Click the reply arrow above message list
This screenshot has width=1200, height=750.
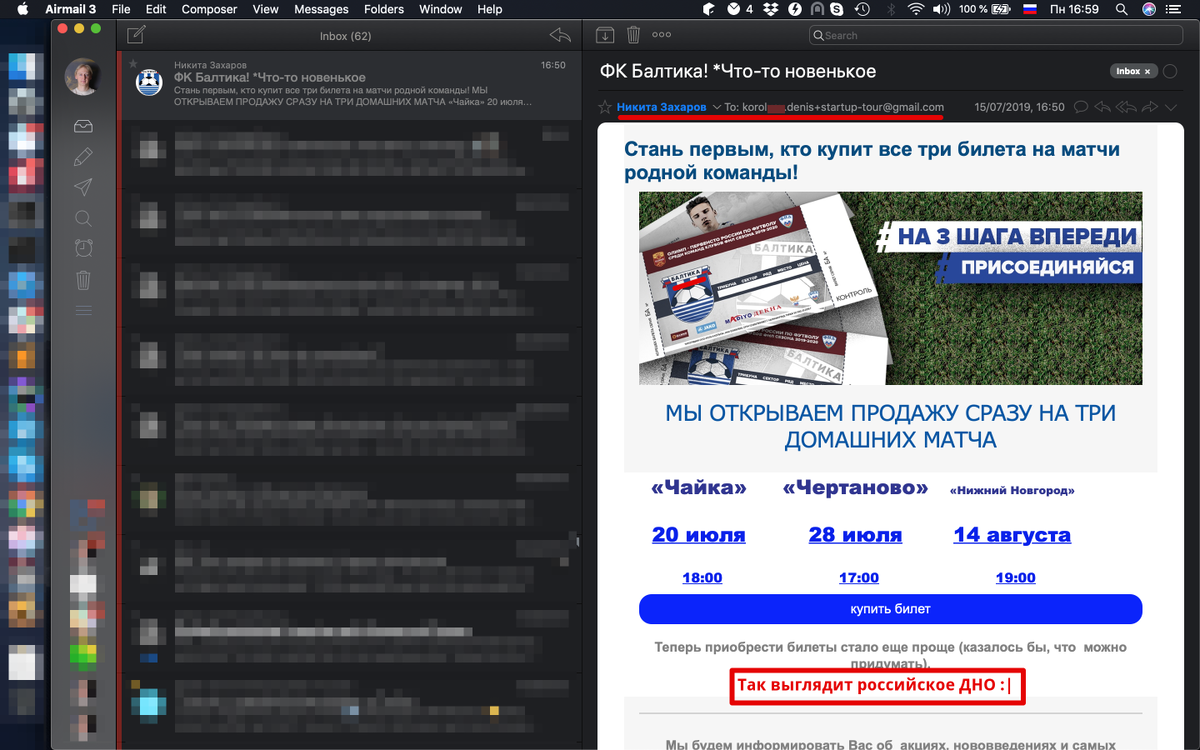560,35
